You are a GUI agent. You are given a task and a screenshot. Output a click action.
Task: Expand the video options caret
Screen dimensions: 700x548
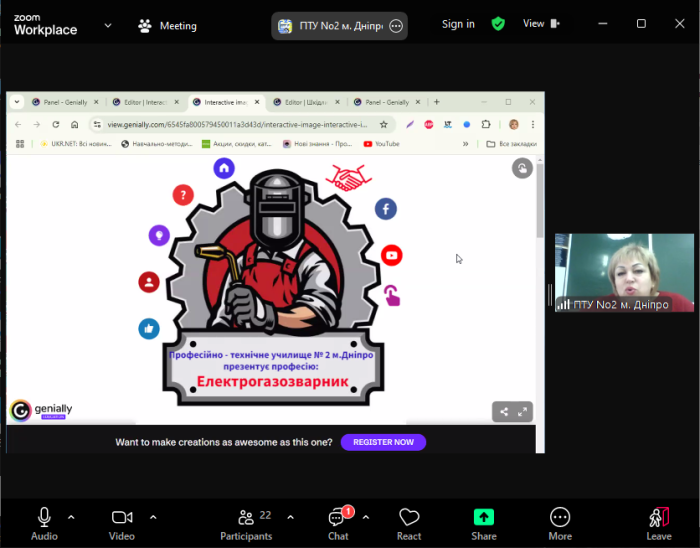pos(153,517)
